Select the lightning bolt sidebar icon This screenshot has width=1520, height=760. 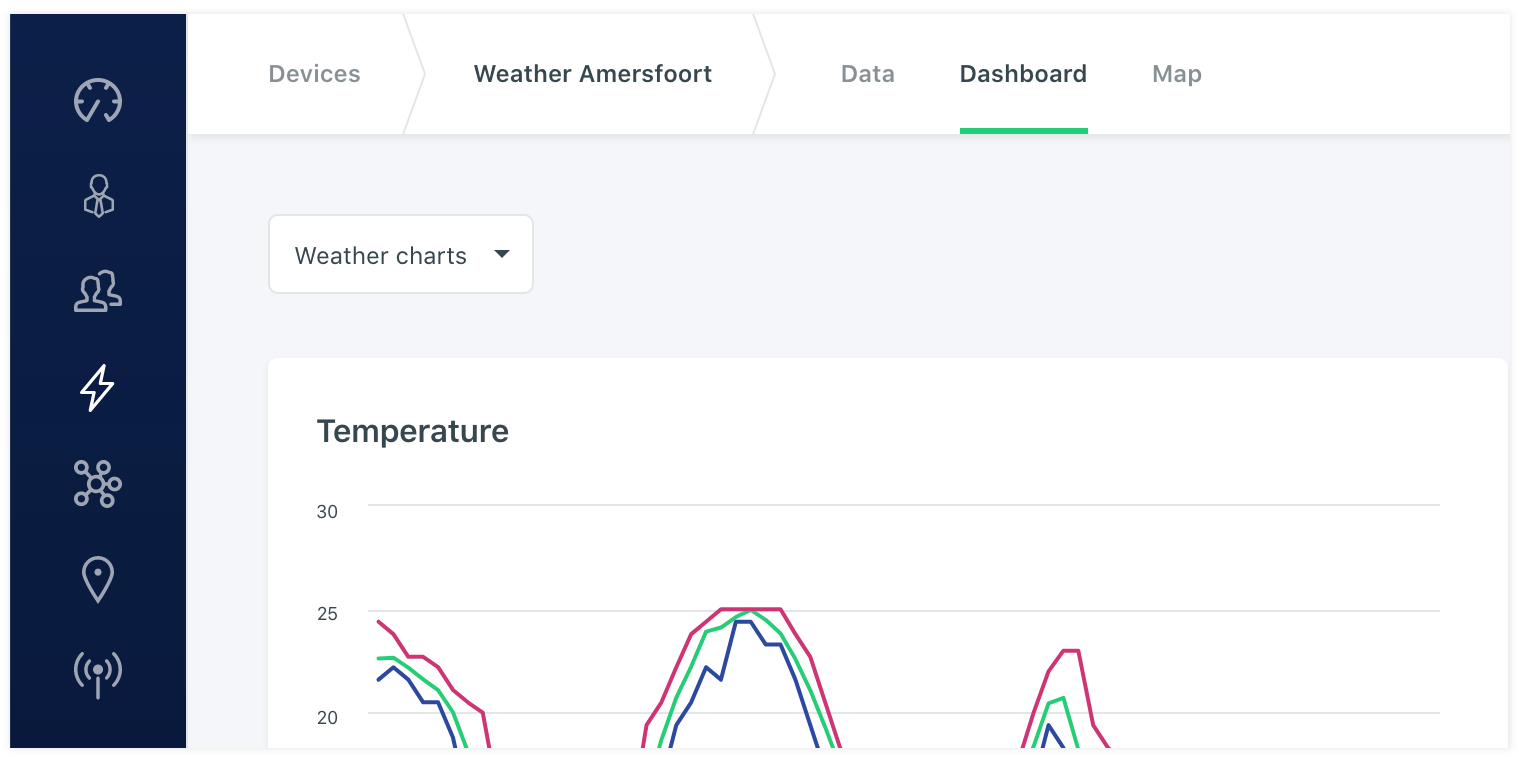pos(98,388)
